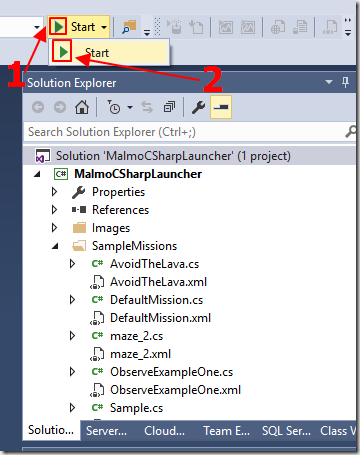Click the search magnifier icon in Solution Explorer
The width and height of the screenshot is (360, 455).
point(350,132)
